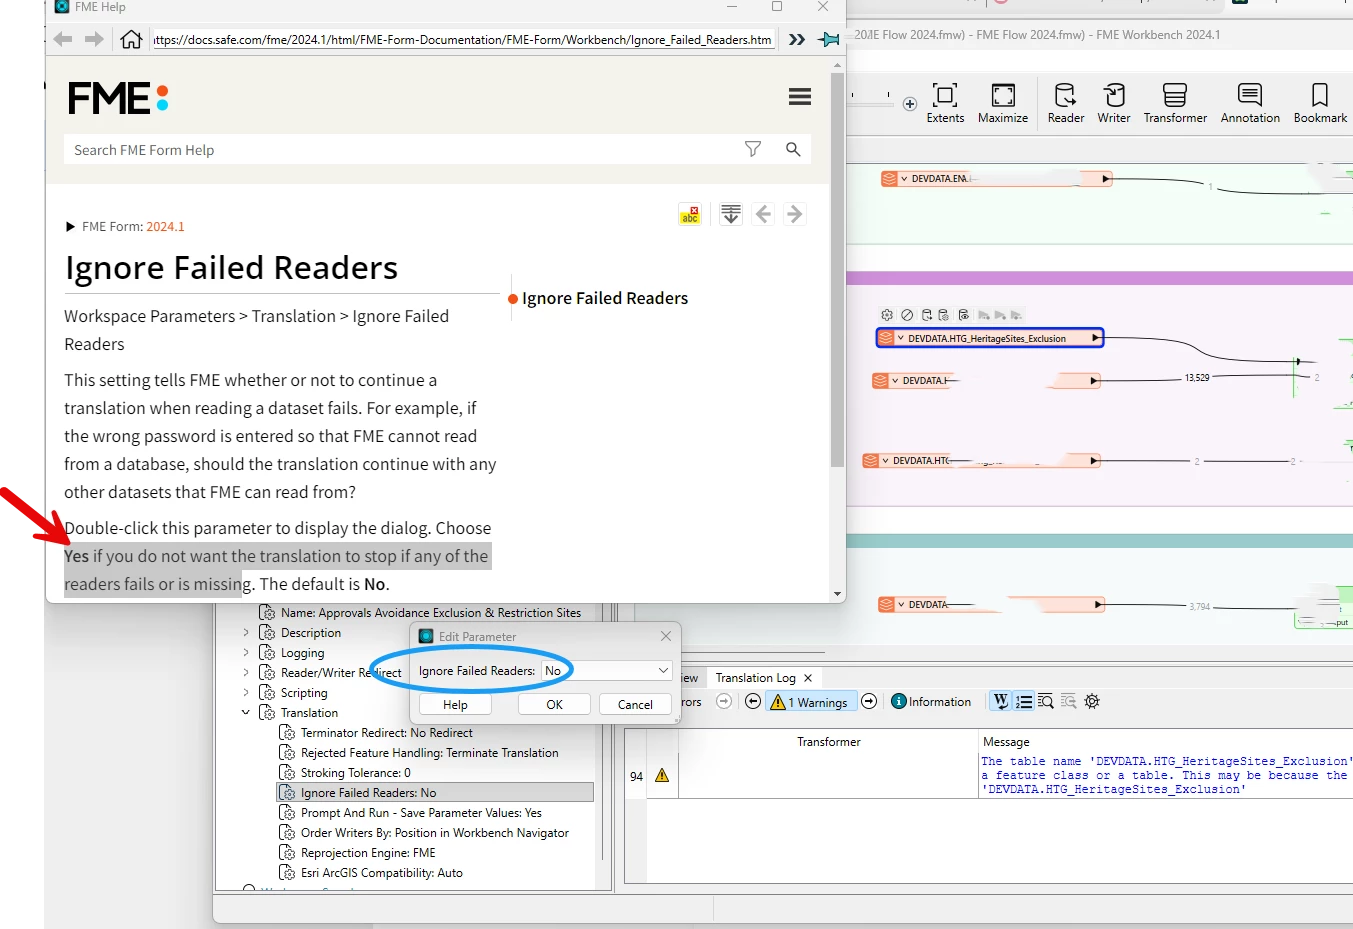Go to previous help topic
Image resolution: width=1353 pixels, height=929 pixels.
tap(763, 214)
